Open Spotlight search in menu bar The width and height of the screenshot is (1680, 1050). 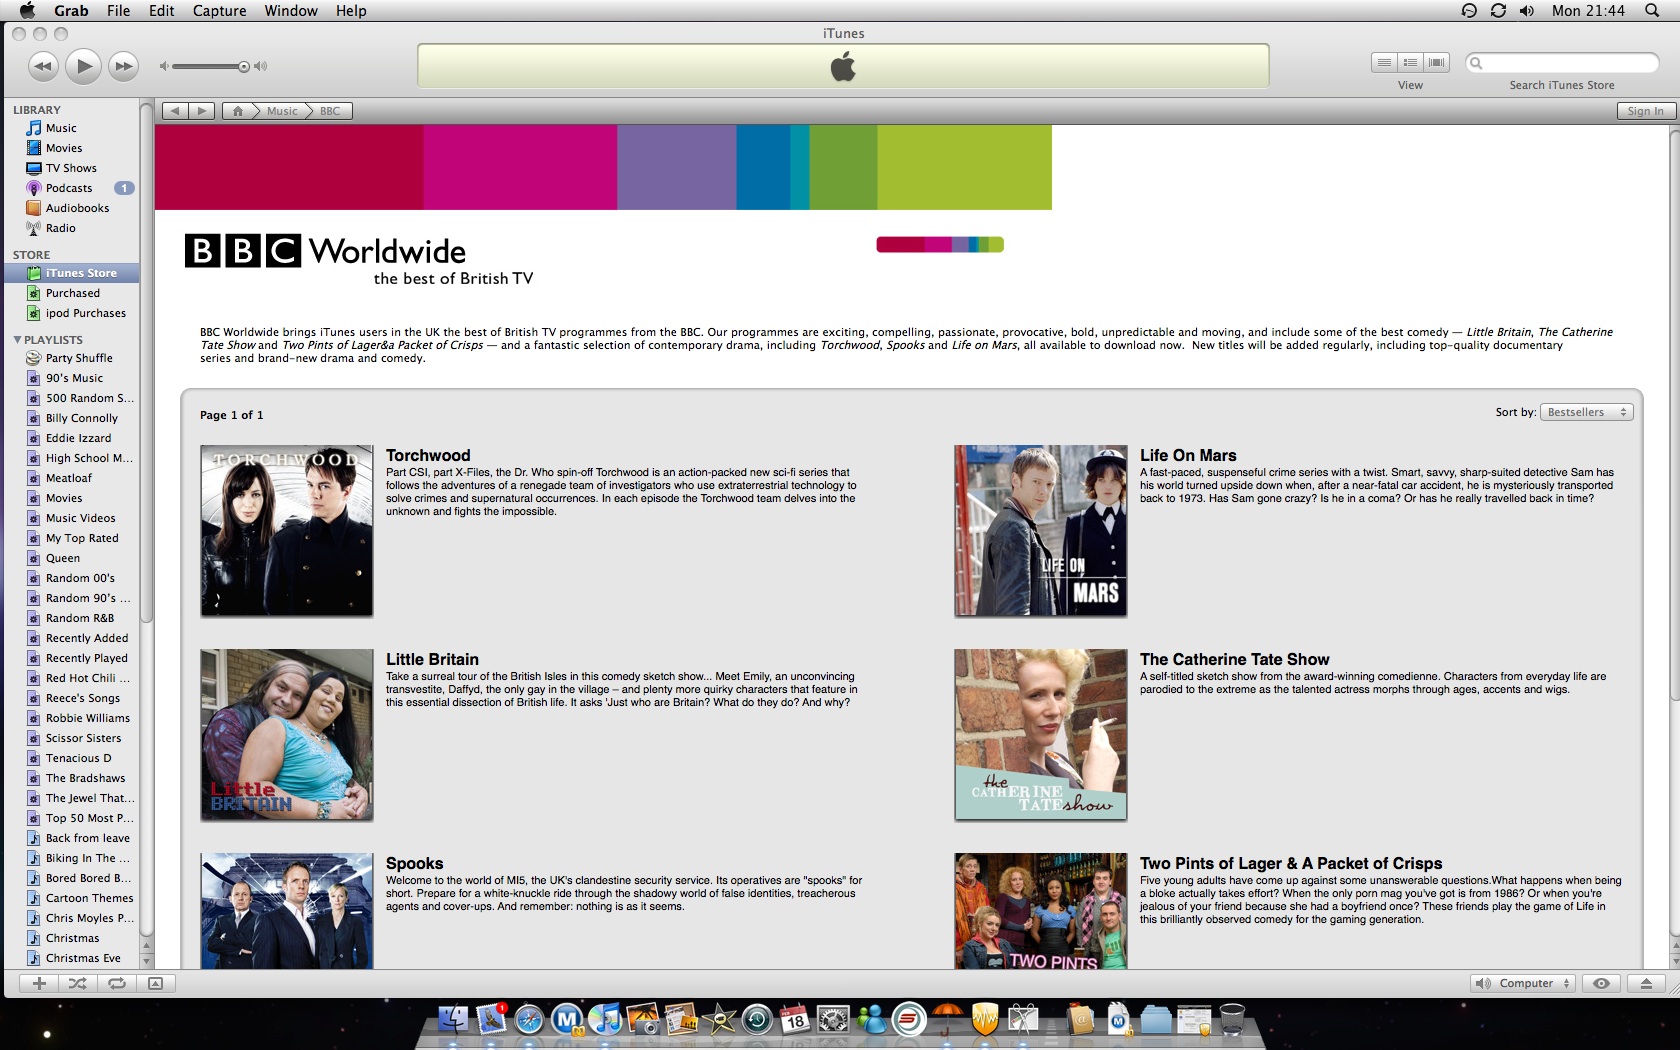(1652, 11)
